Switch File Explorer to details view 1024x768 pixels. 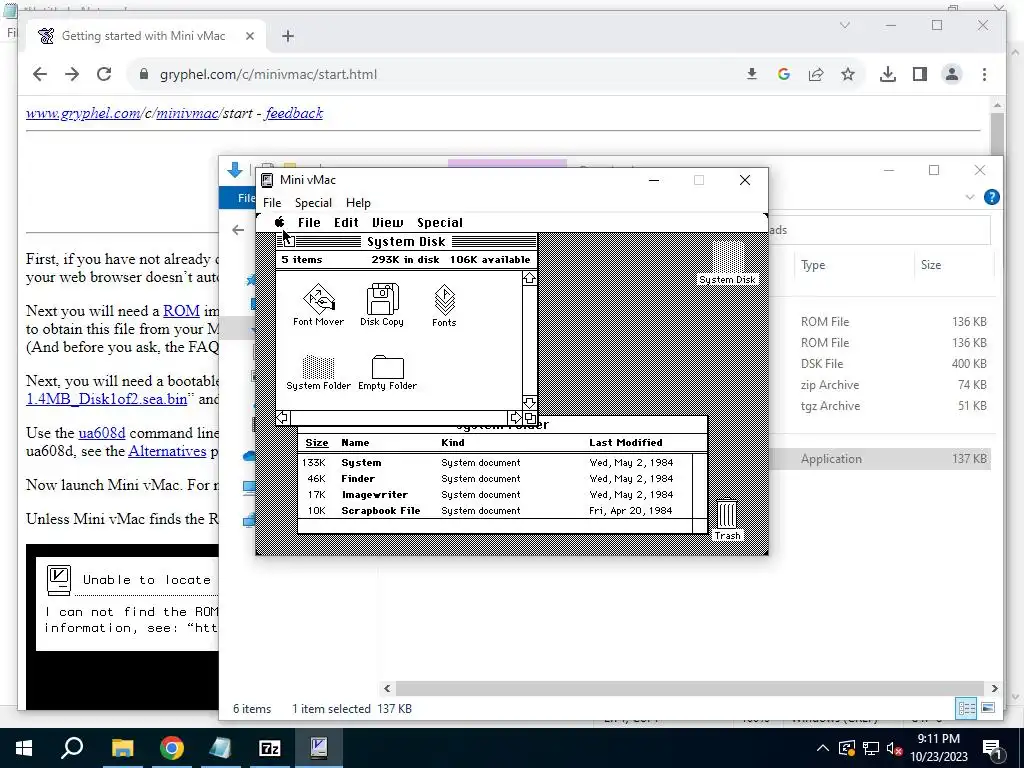tap(966, 708)
